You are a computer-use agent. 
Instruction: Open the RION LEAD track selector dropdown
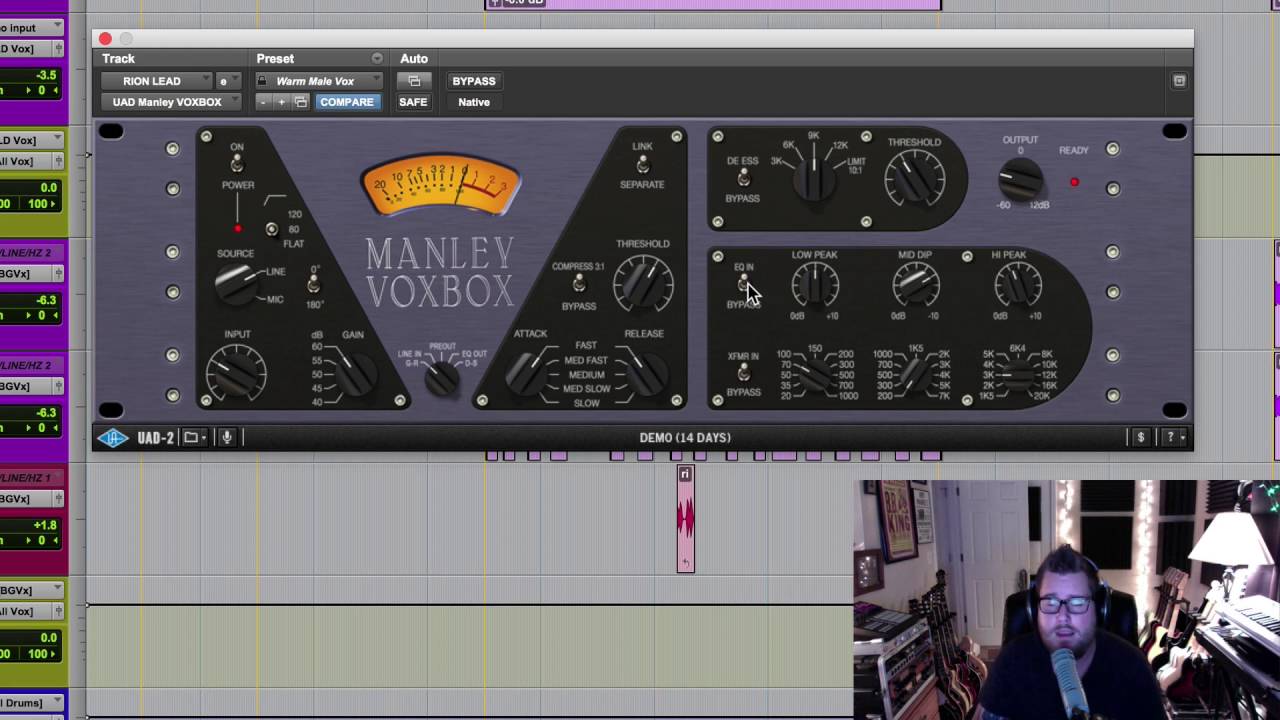click(159, 81)
